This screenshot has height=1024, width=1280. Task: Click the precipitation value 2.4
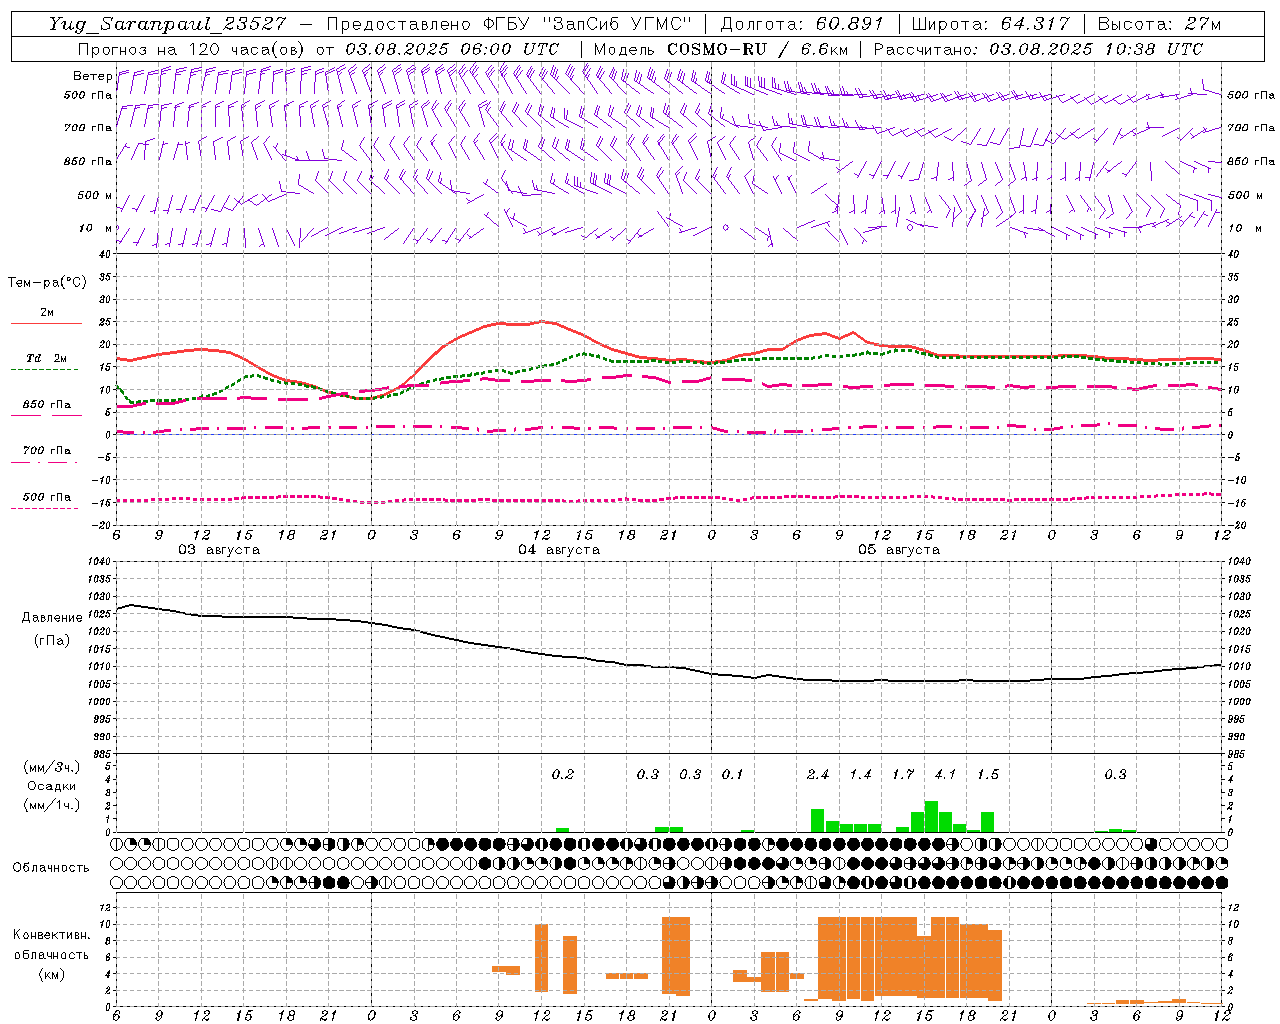pyautogui.click(x=818, y=774)
